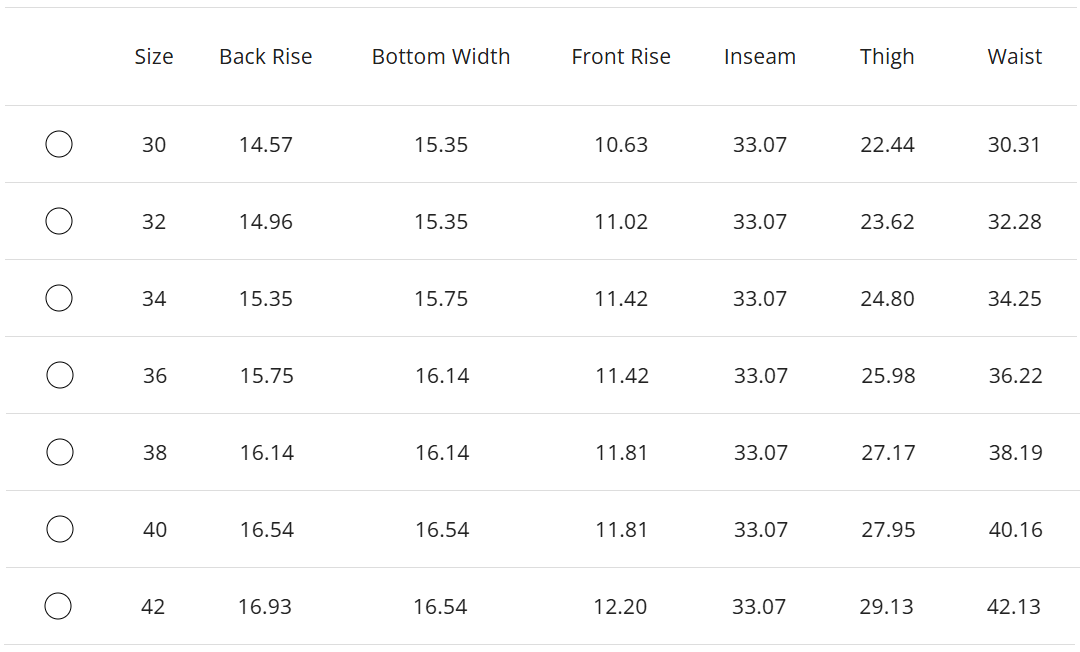Select the radio button for size 42
The height and width of the screenshot is (652, 1080).
click(59, 606)
